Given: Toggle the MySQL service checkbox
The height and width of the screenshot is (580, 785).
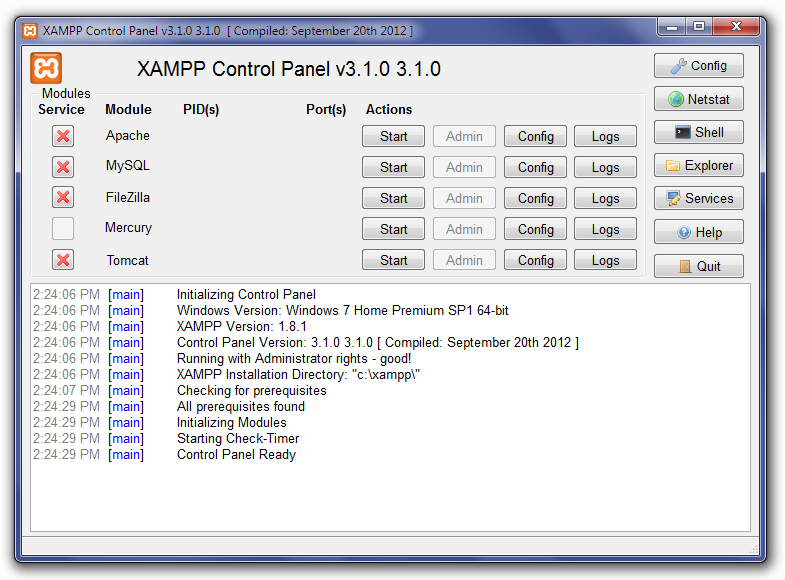Looking at the screenshot, I should (63, 167).
